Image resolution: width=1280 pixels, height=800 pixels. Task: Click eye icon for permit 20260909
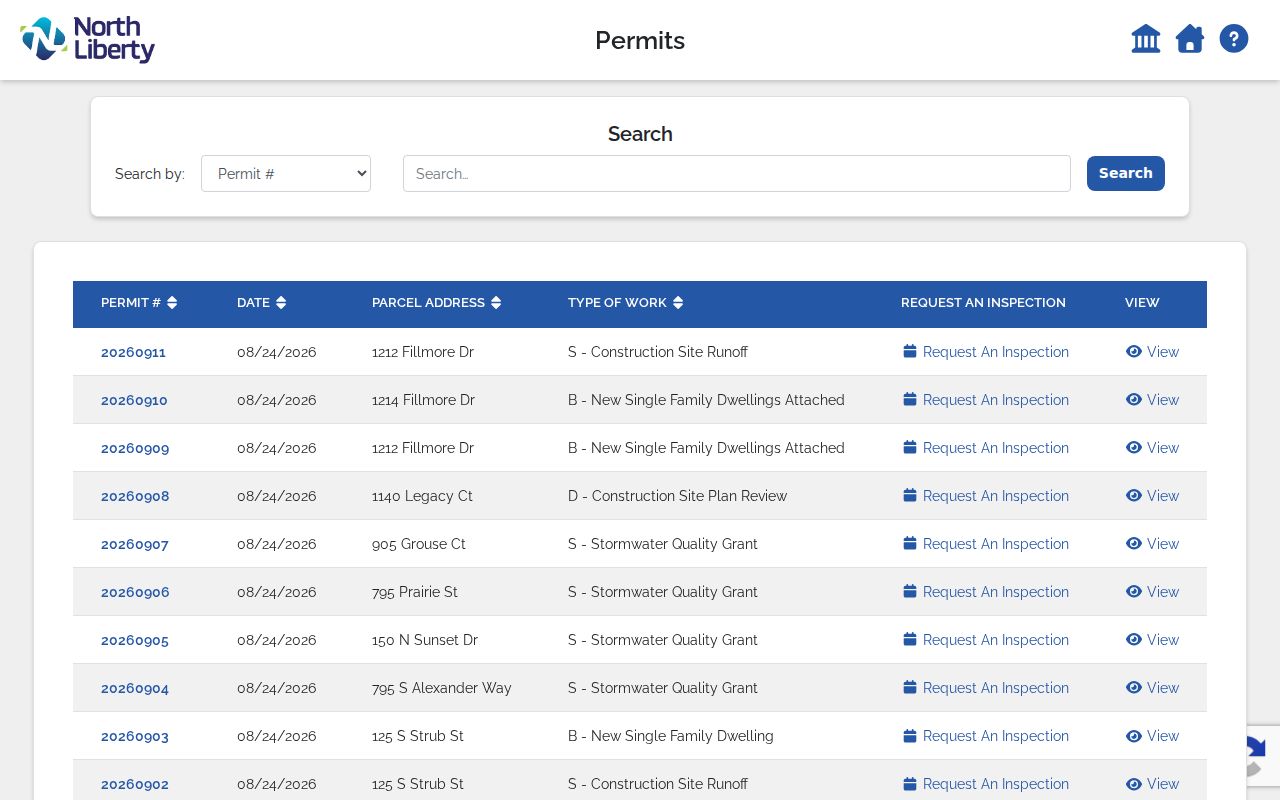(1134, 447)
